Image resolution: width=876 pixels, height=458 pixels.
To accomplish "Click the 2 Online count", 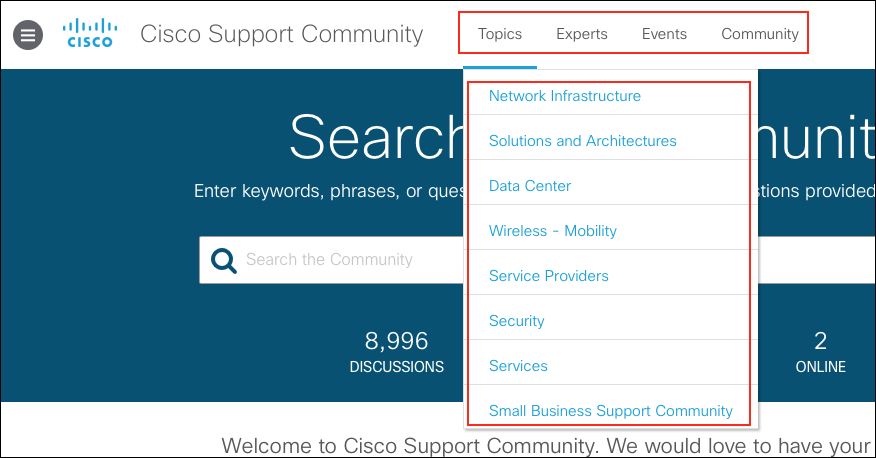I will click(x=820, y=352).
